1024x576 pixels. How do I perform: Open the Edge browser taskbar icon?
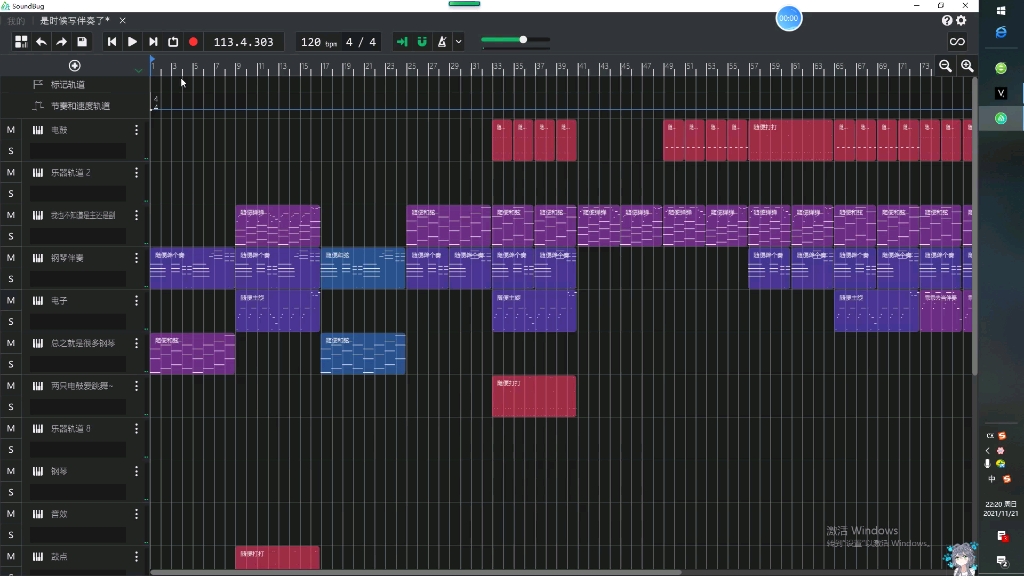[1001, 32]
